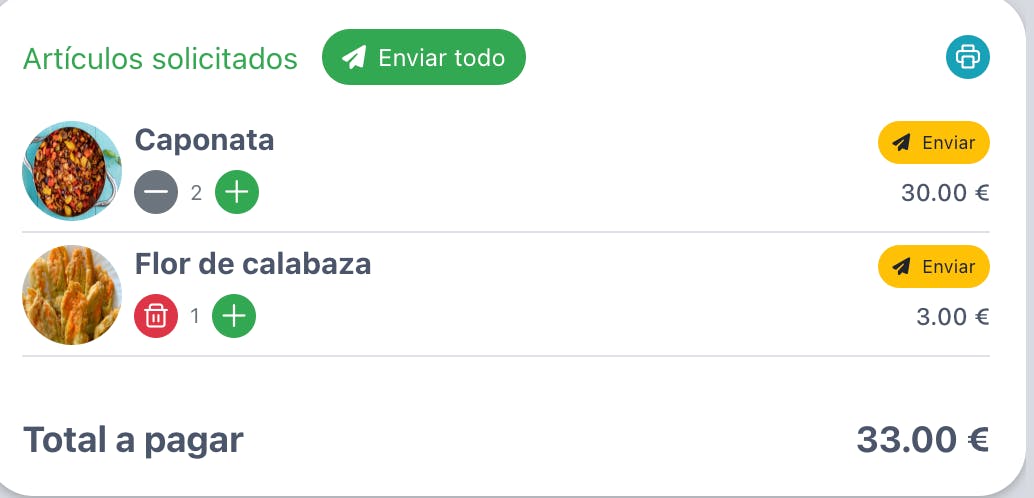Click the 'Artículos solicitados' heading
Image resolution: width=1034 pixels, height=498 pixels.
pyautogui.click(x=160, y=59)
